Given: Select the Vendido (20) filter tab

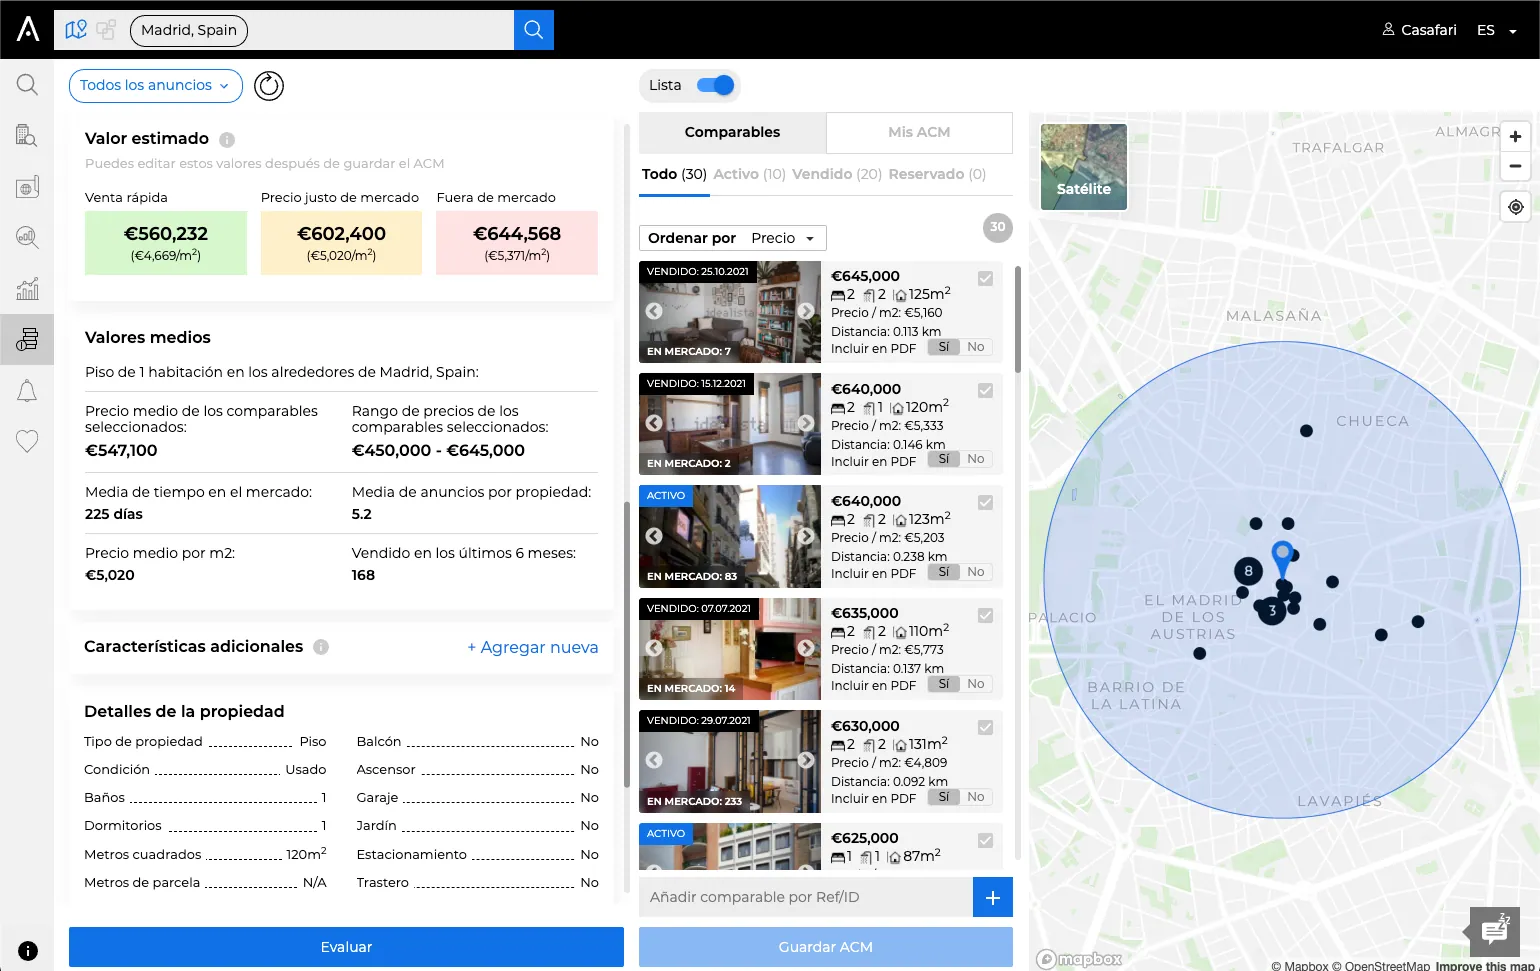Looking at the screenshot, I should 837,174.
